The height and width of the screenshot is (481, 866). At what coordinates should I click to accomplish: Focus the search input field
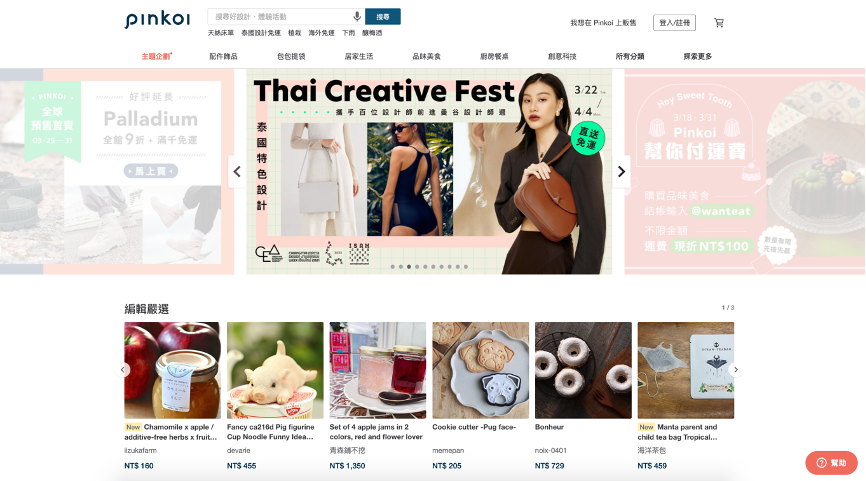click(x=281, y=17)
